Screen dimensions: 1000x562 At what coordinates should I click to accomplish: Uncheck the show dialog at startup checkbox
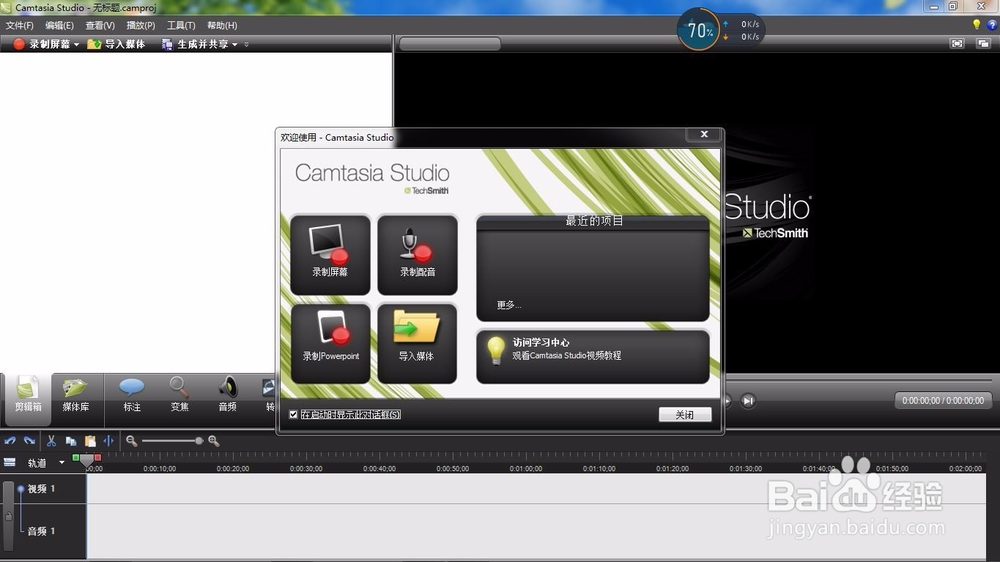(293, 415)
